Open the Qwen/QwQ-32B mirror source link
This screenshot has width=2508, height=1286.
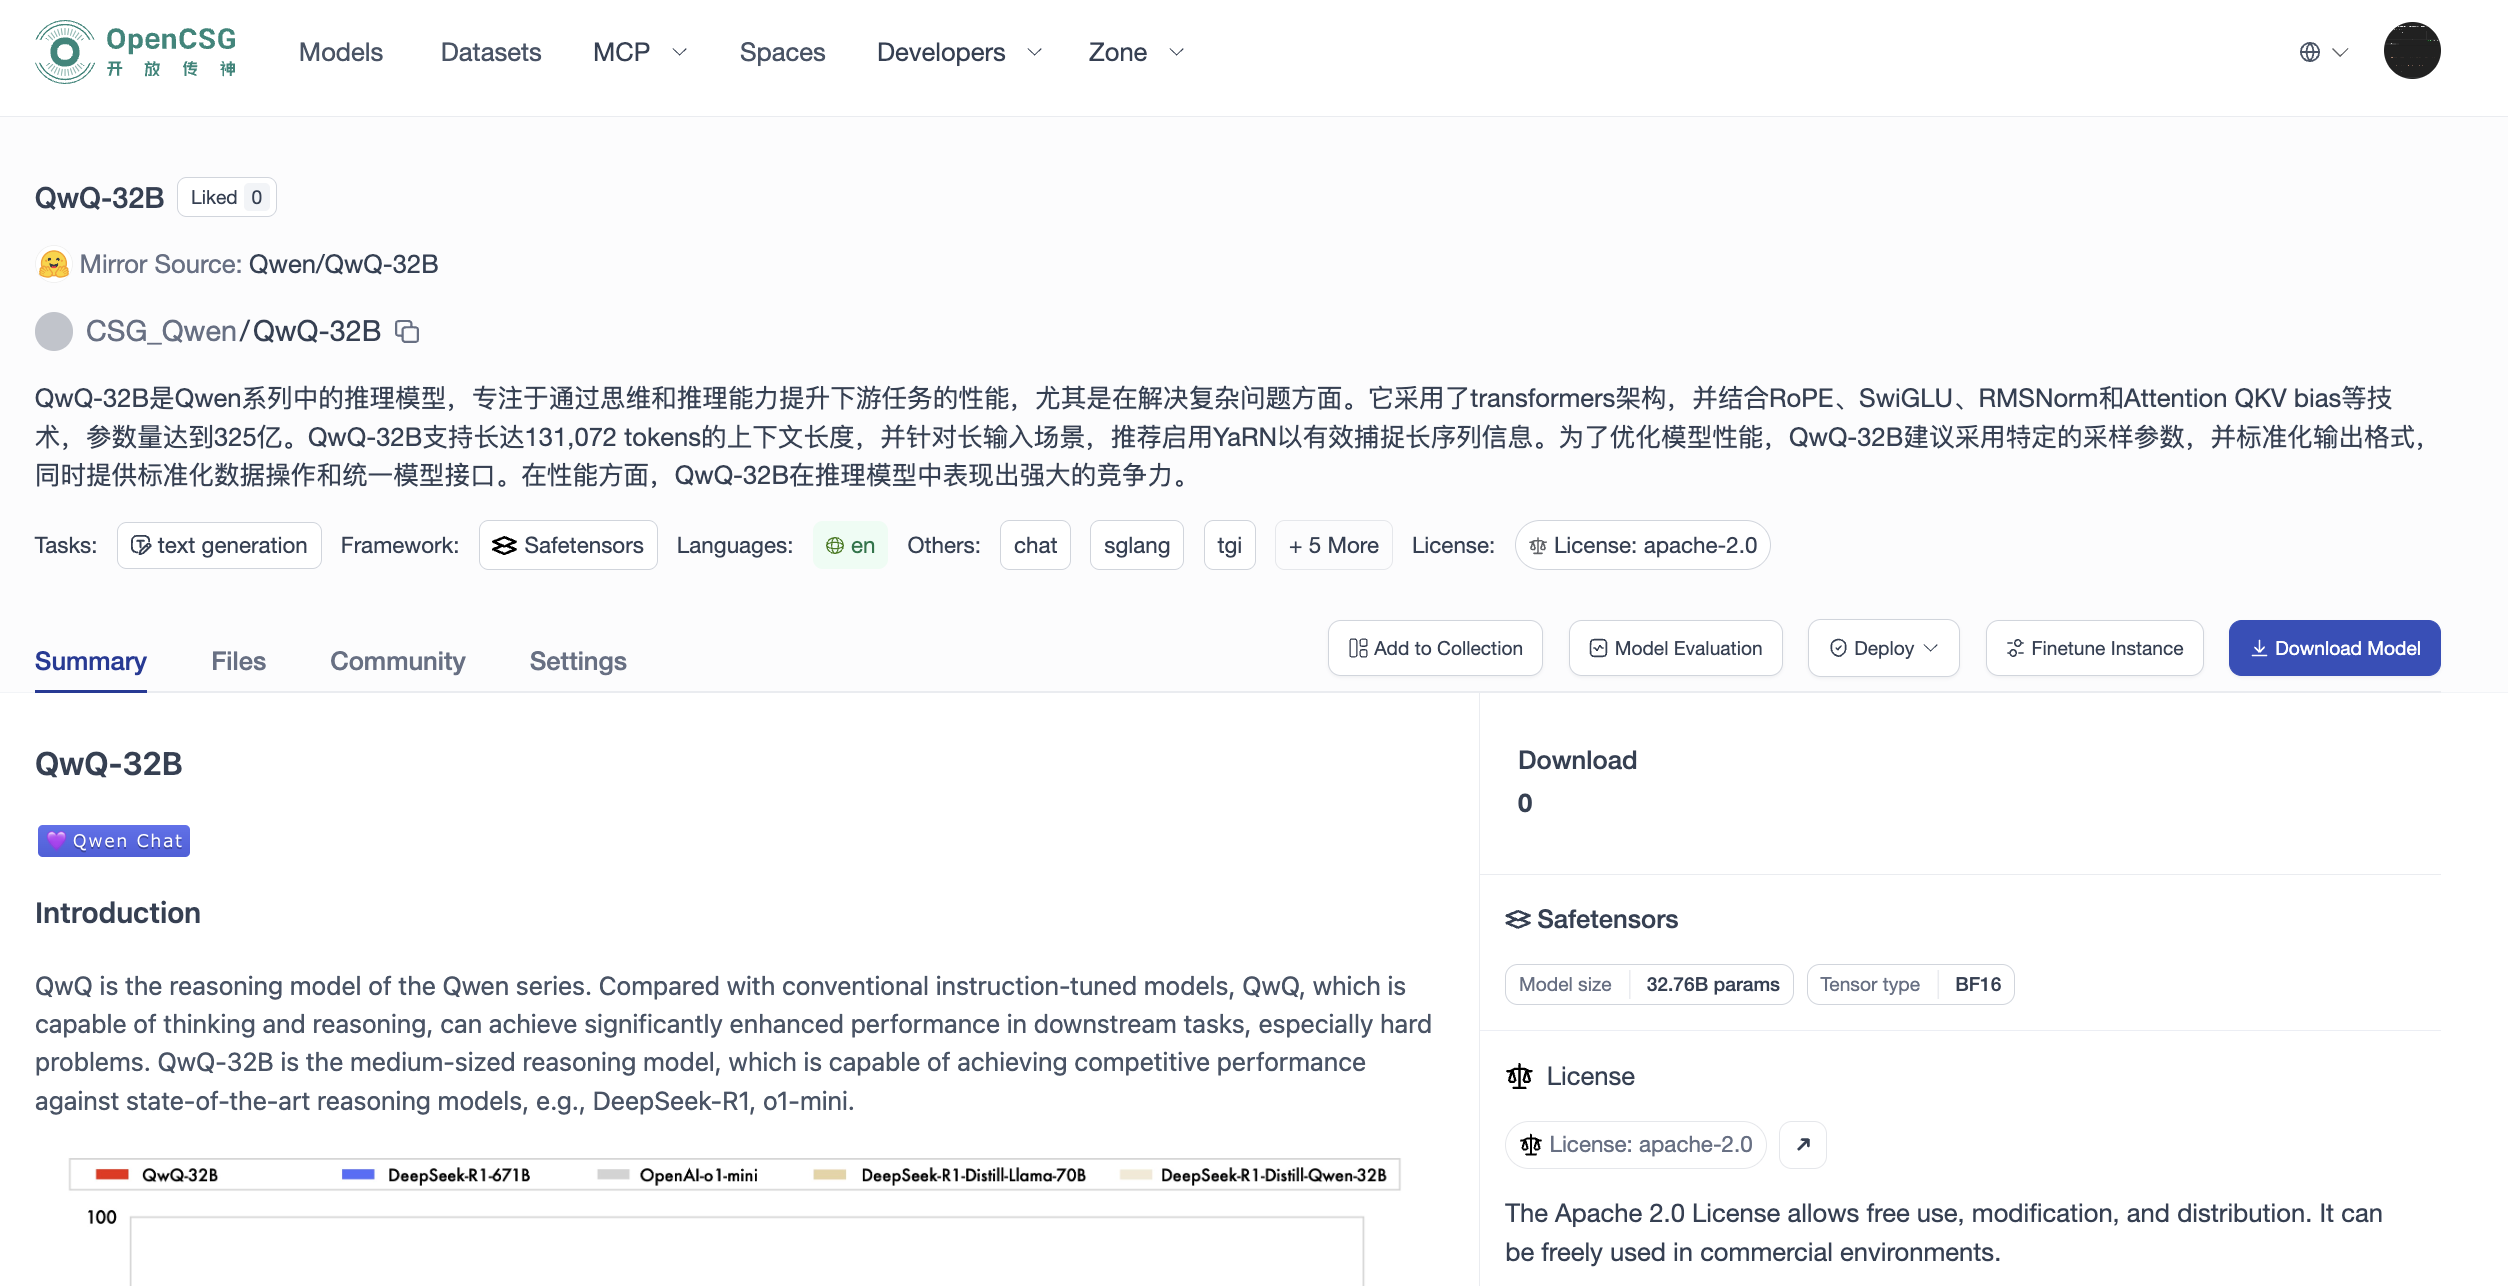tap(343, 264)
